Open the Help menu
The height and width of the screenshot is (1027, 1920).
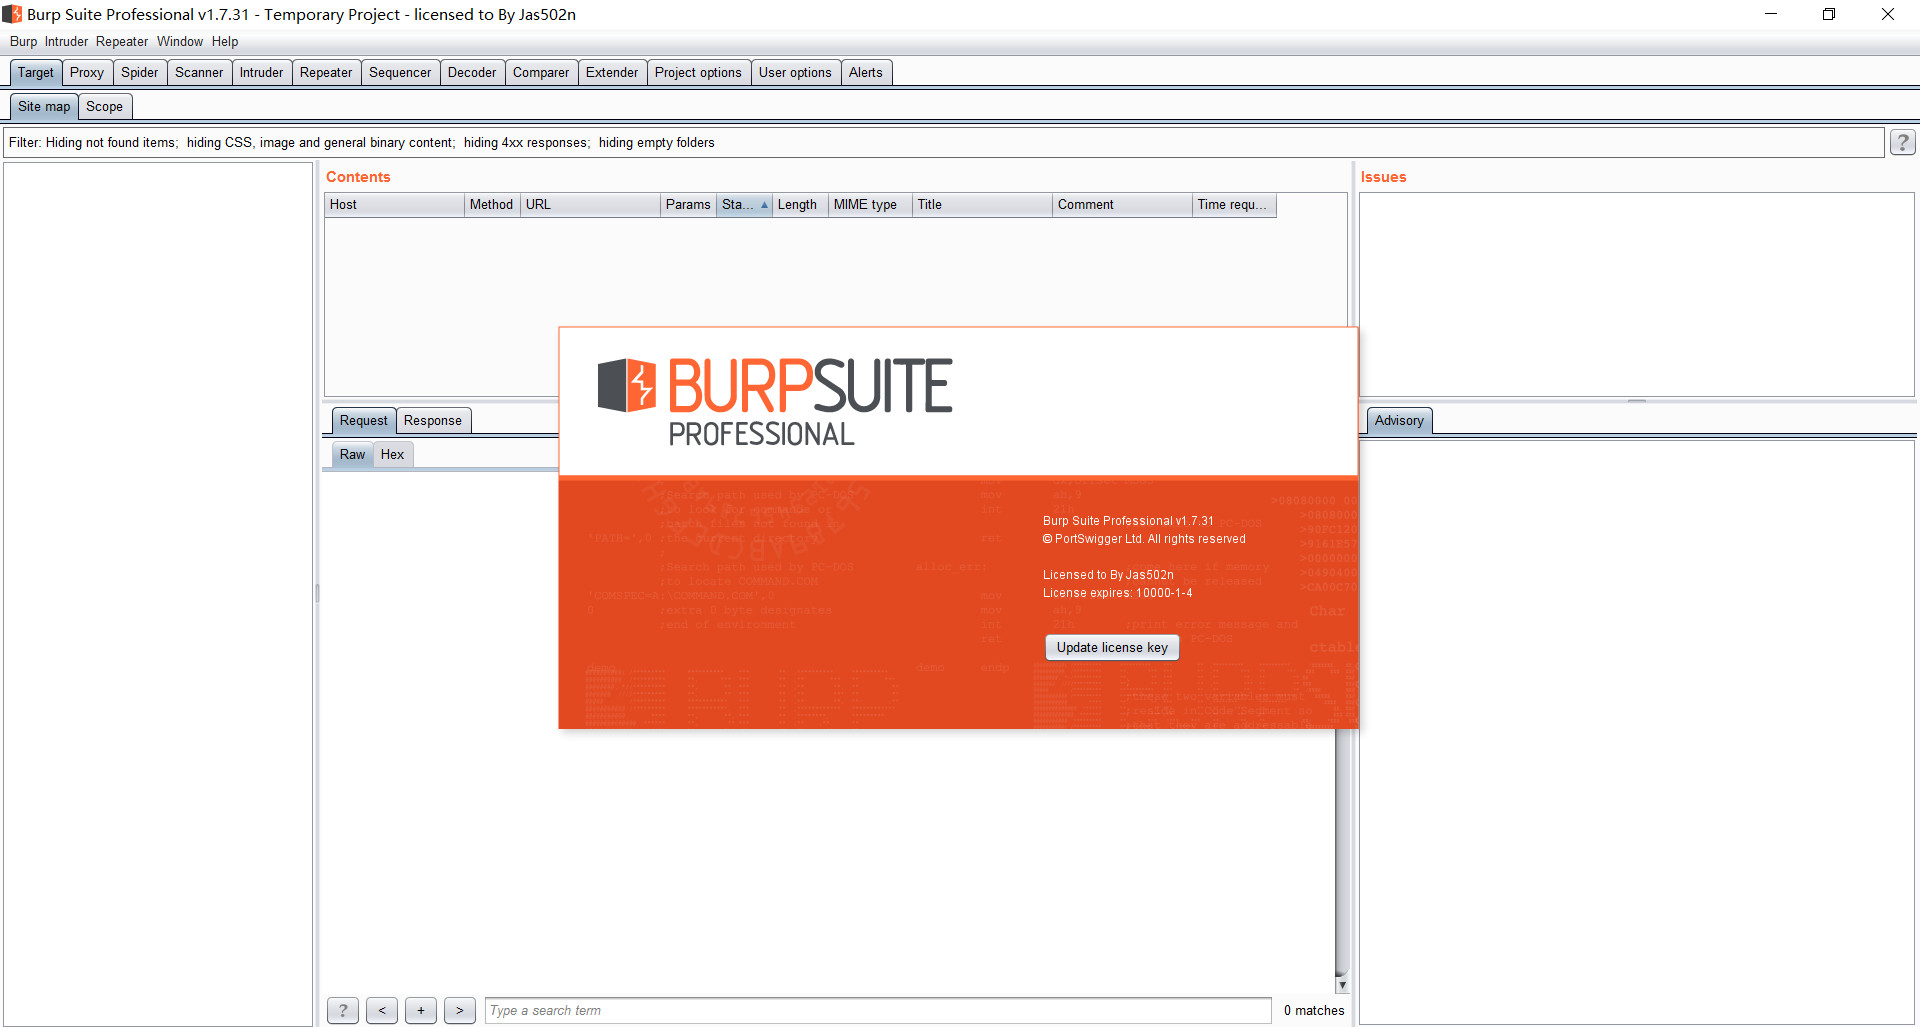tap(225, 42)
